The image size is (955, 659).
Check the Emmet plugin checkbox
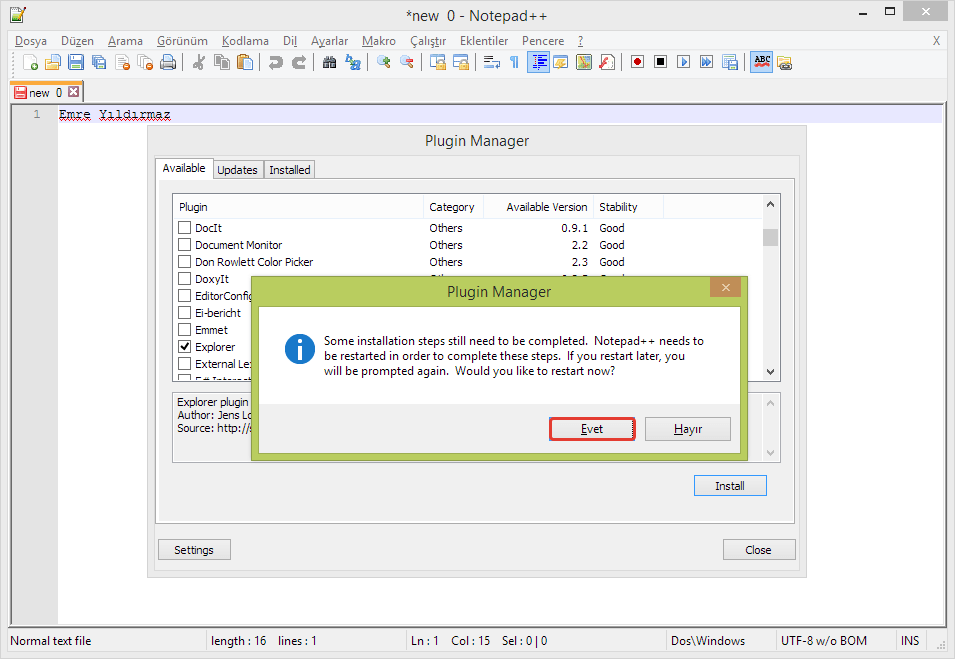[185, 330]
